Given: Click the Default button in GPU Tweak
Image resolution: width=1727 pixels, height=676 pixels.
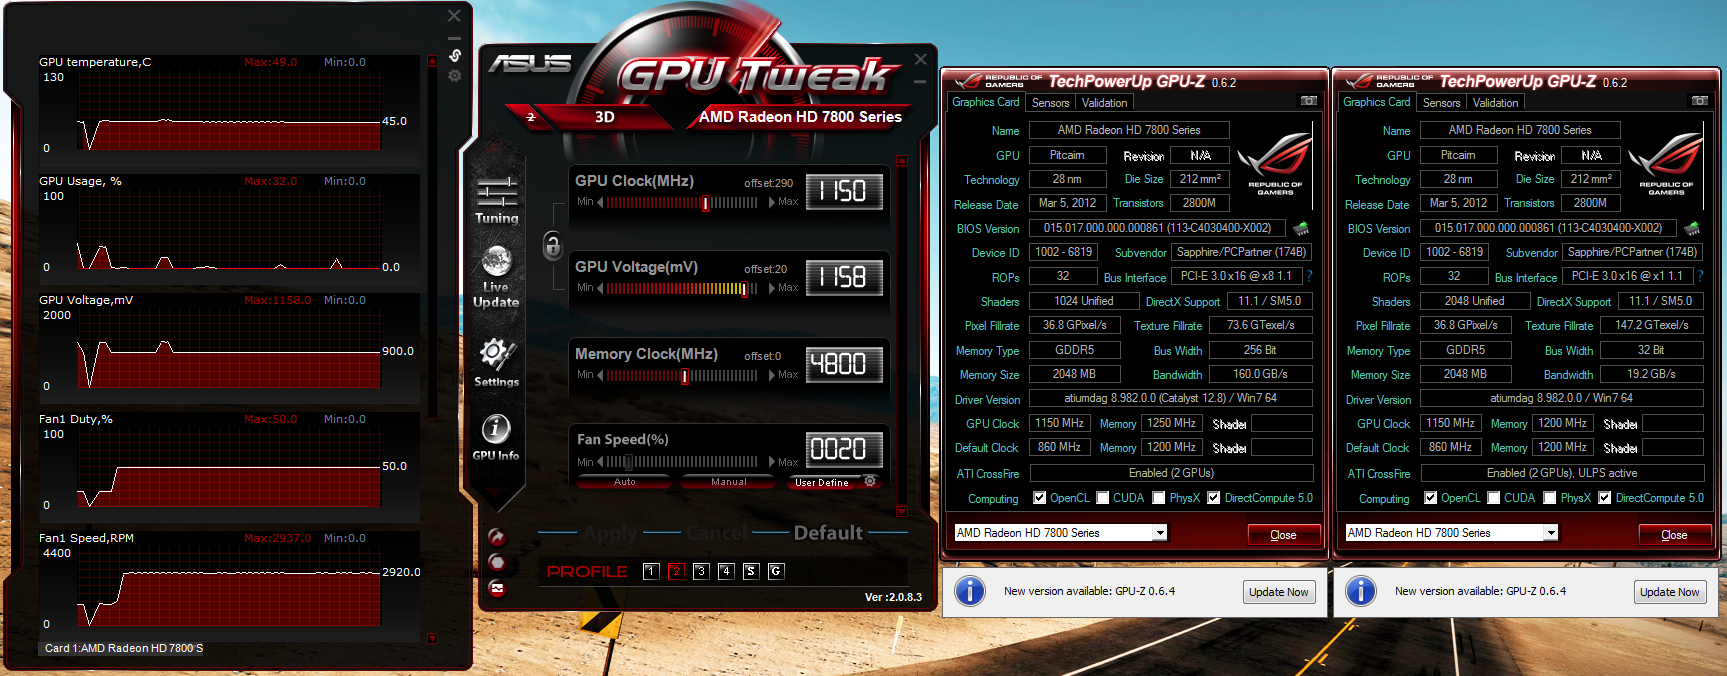Looking at the screenshot, I should [x=828, y=533].
